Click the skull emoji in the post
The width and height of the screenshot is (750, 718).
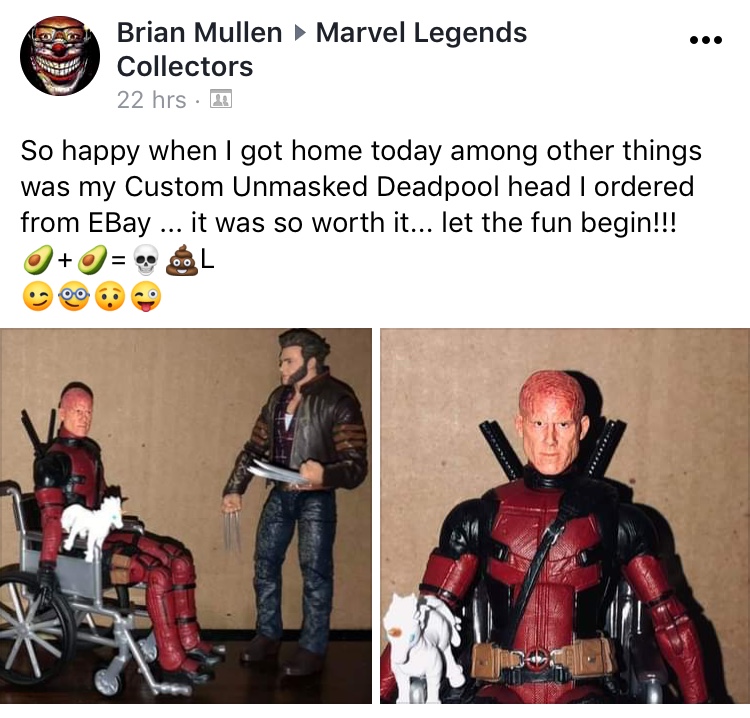[145, 260]
